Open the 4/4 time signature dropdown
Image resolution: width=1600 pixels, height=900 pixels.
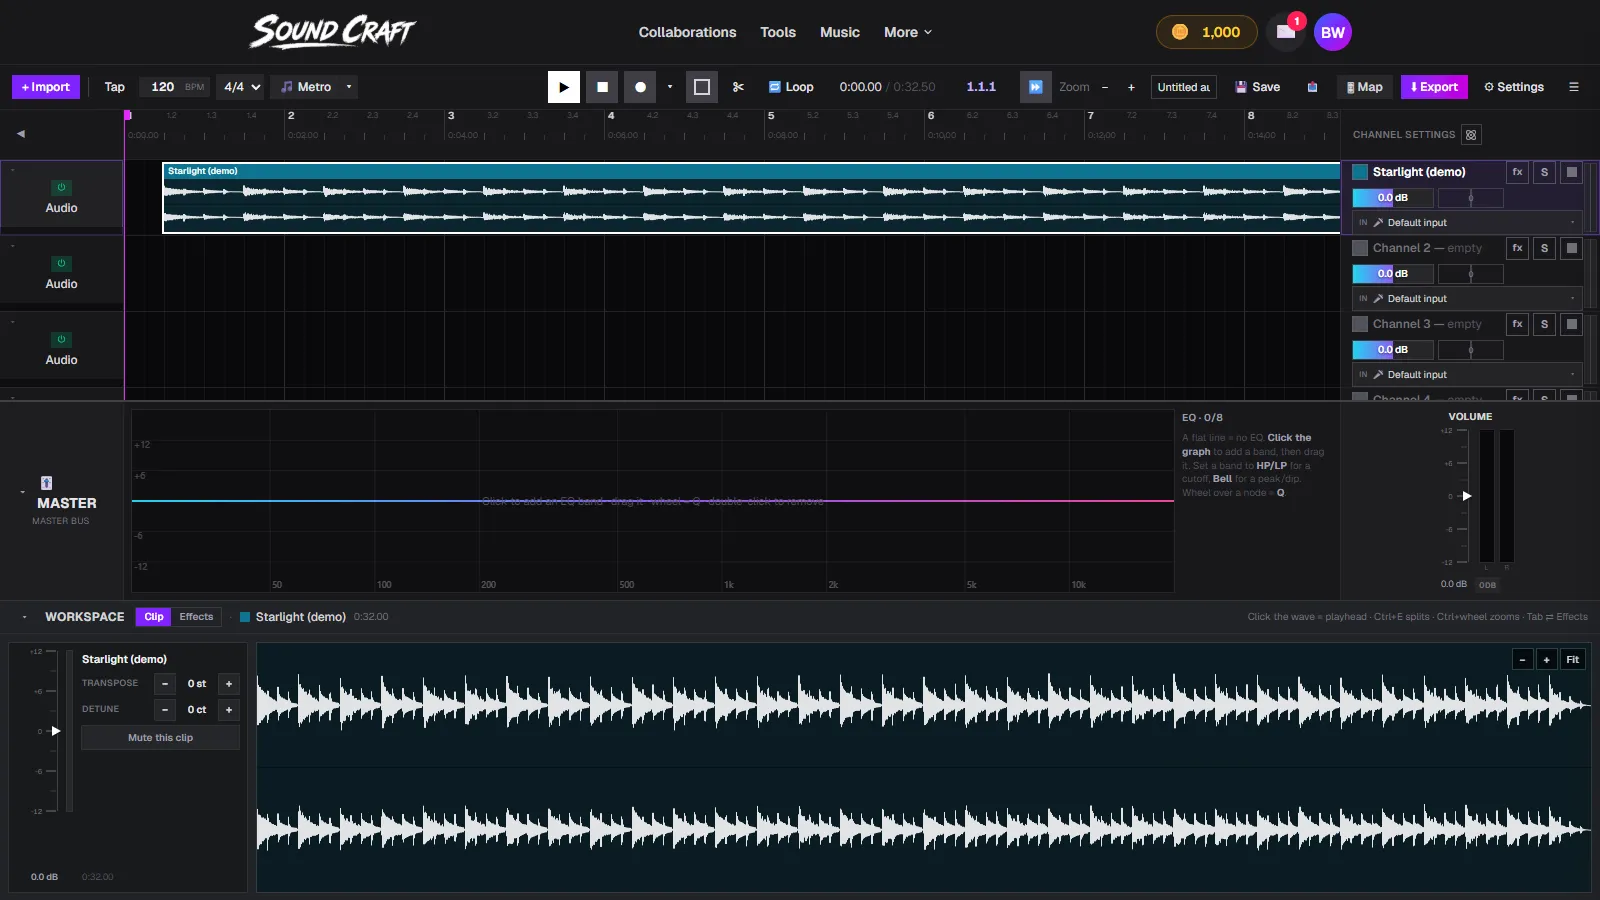[242, 87]
